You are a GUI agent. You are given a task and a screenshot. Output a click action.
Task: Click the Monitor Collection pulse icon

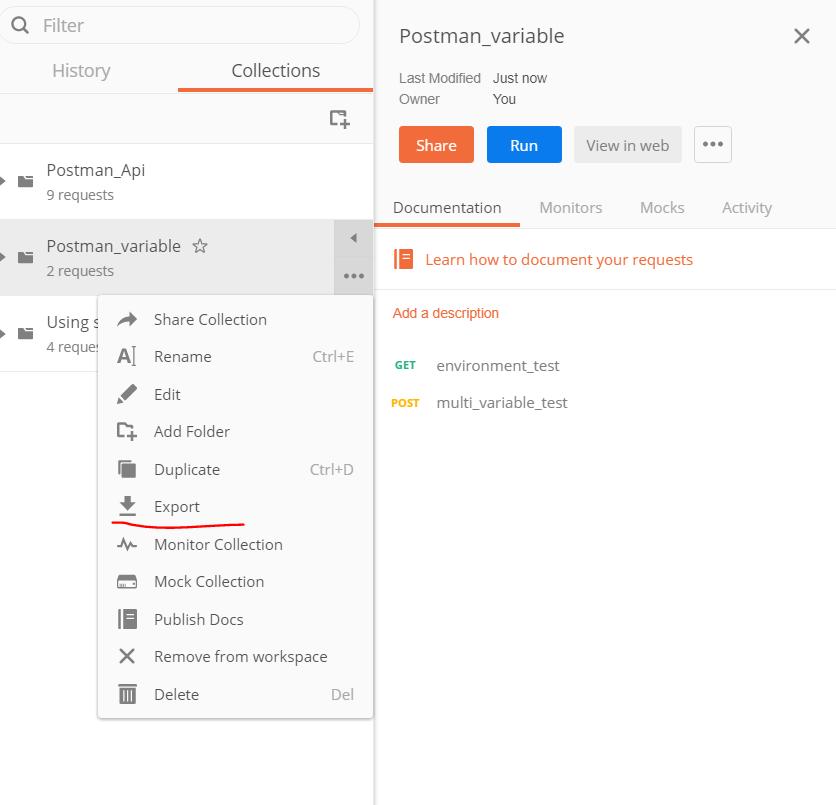(127, 544)
